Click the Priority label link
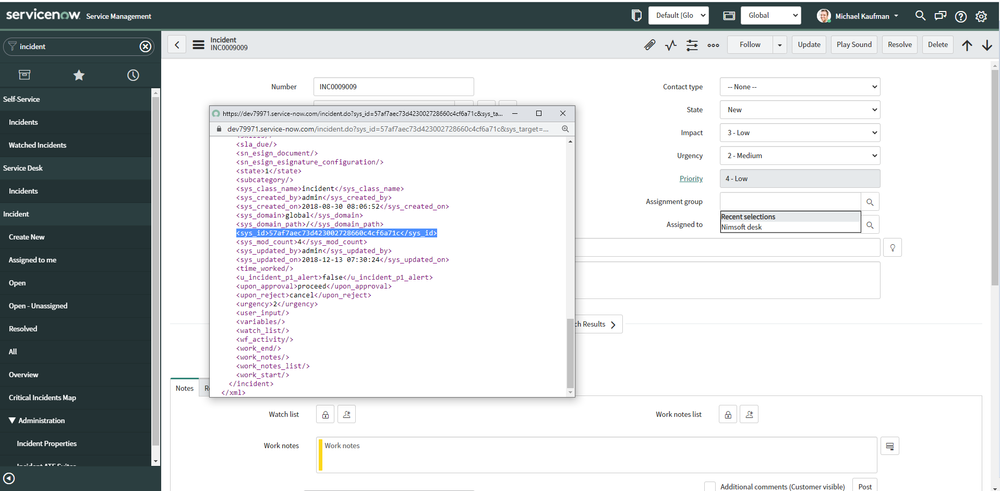The width and height of the screenshot is (1000, 491). (x=691, y=179)
